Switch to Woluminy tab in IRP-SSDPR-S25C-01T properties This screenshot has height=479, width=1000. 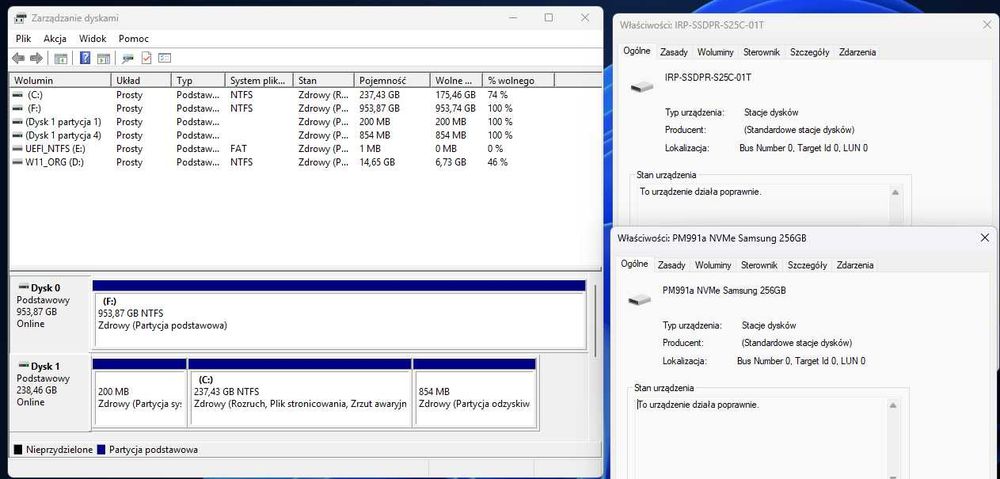(x=715, y=52)
